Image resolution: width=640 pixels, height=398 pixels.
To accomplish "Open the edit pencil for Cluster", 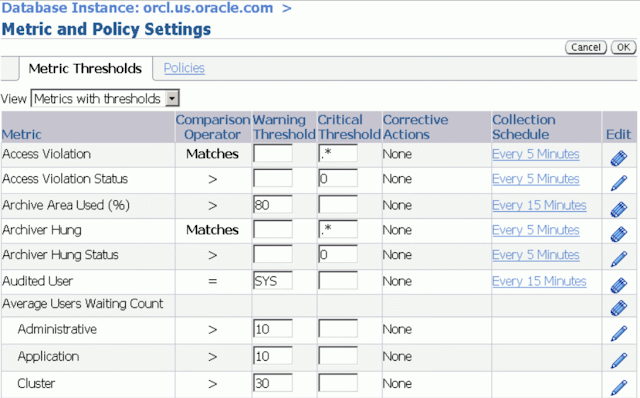I will [x=619, y=387].
